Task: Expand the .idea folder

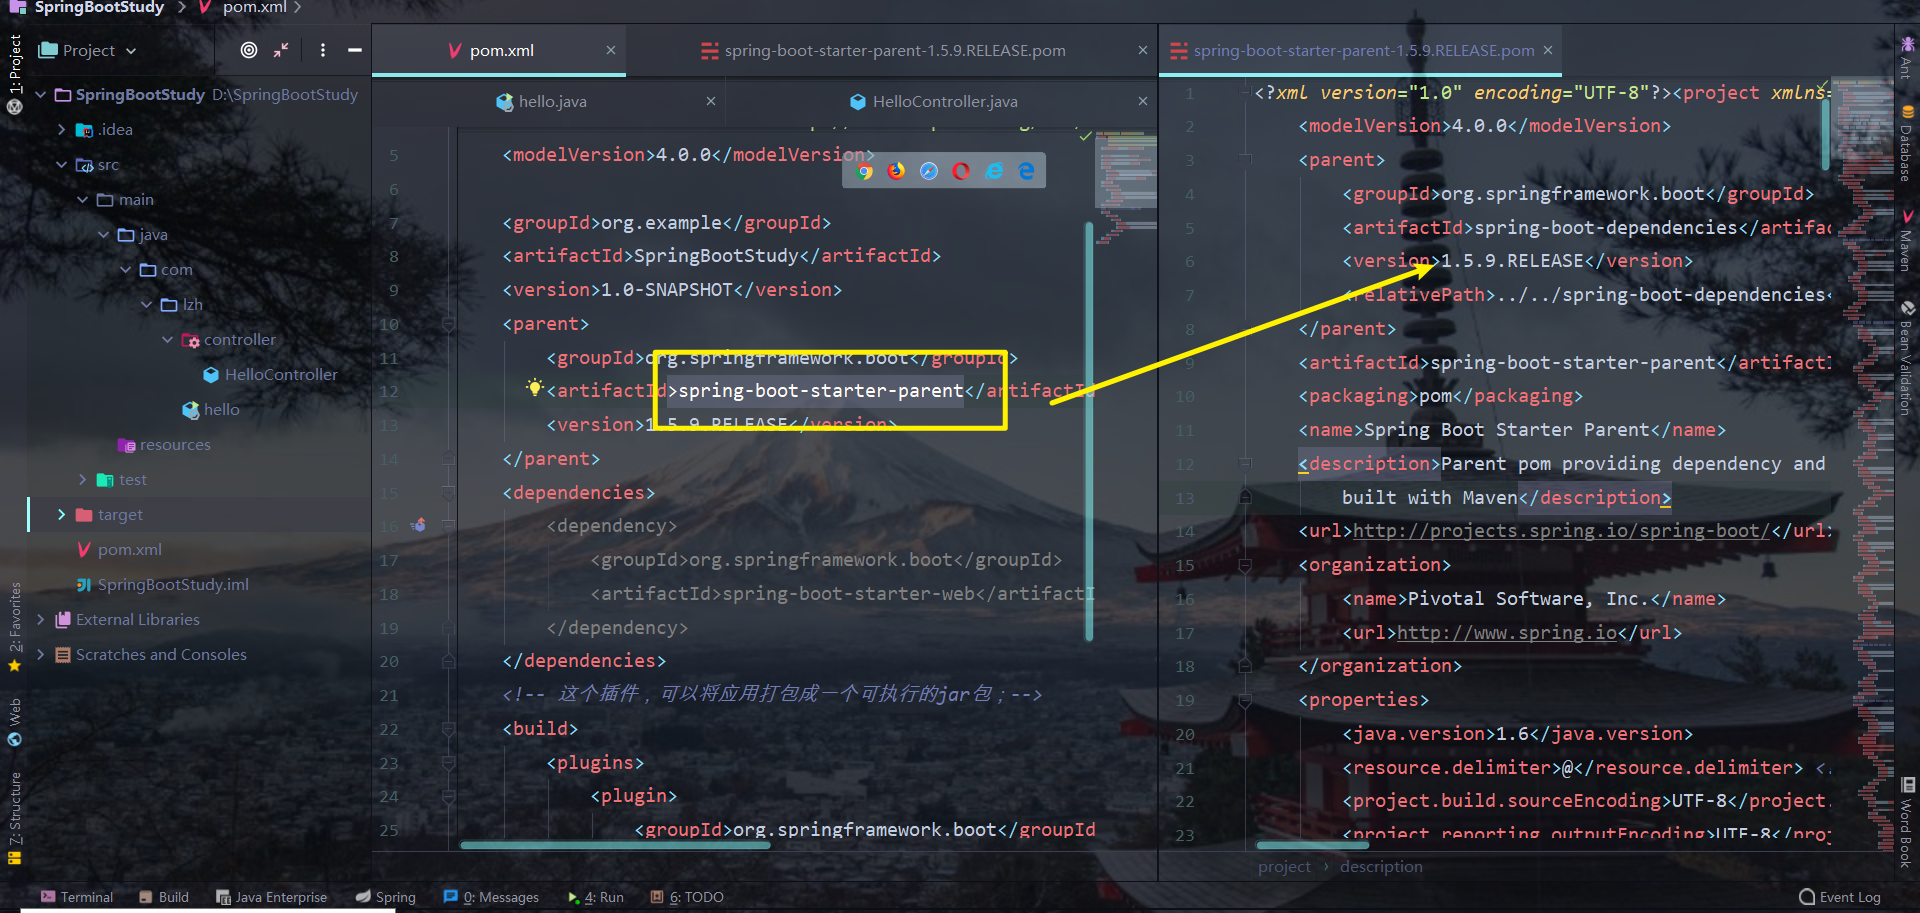Action: click(62, 130)
